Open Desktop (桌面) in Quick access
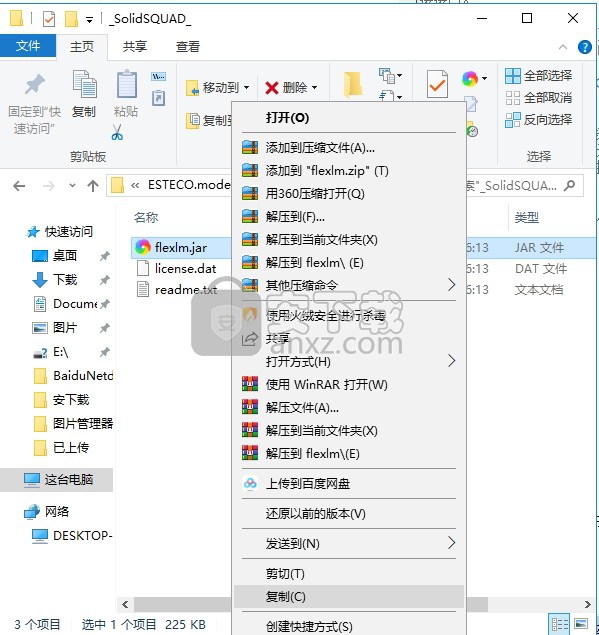 click(x=65, y=256)
